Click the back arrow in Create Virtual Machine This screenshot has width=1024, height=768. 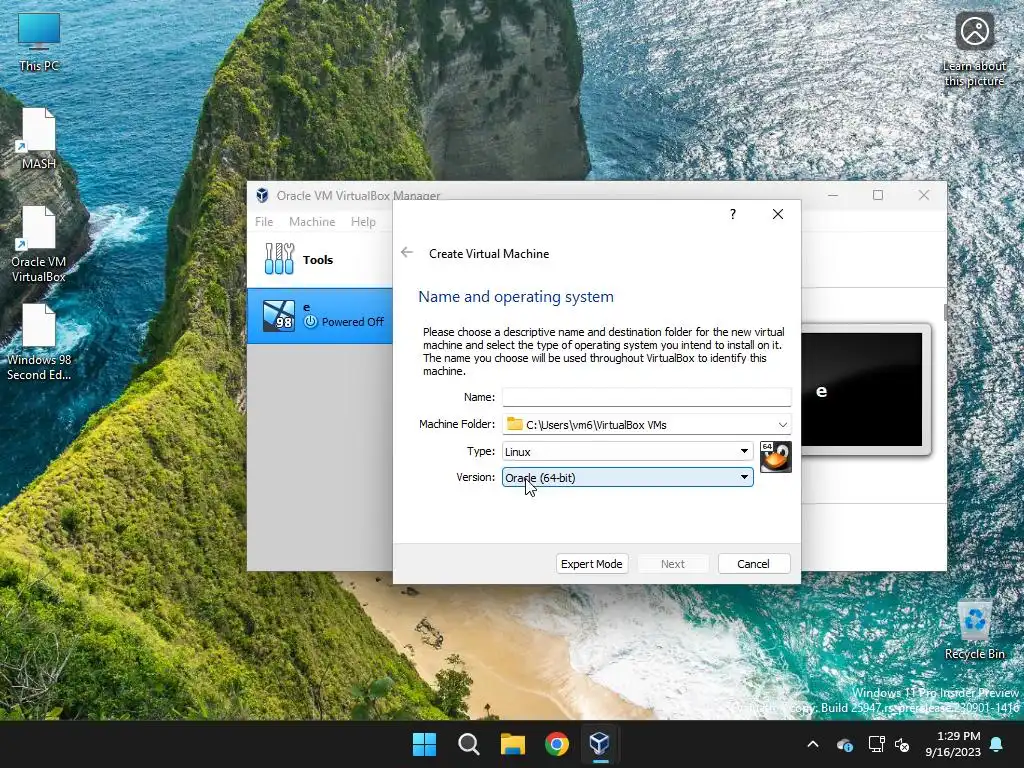(407, 253)
